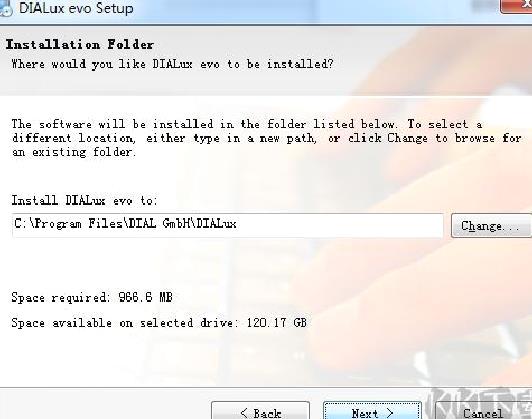Open folder browser via Change button

coord(491,226)
